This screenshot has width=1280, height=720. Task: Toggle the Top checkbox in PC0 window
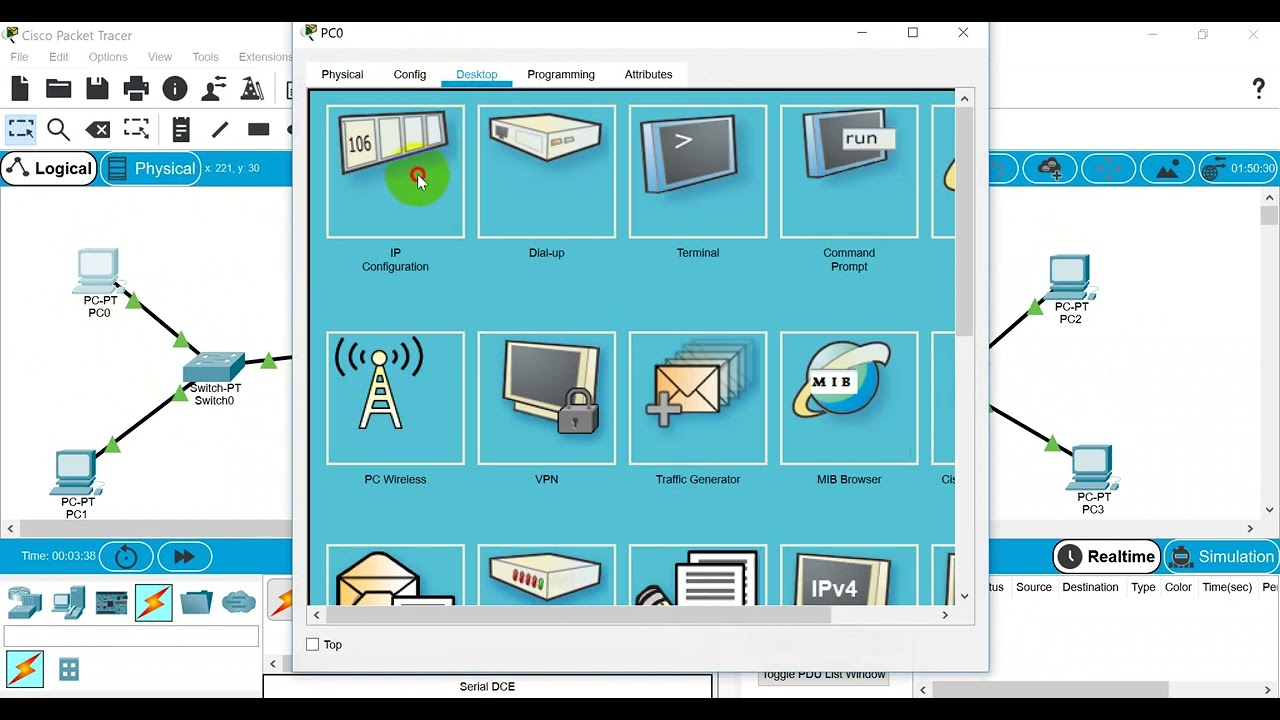coord(313,645)
